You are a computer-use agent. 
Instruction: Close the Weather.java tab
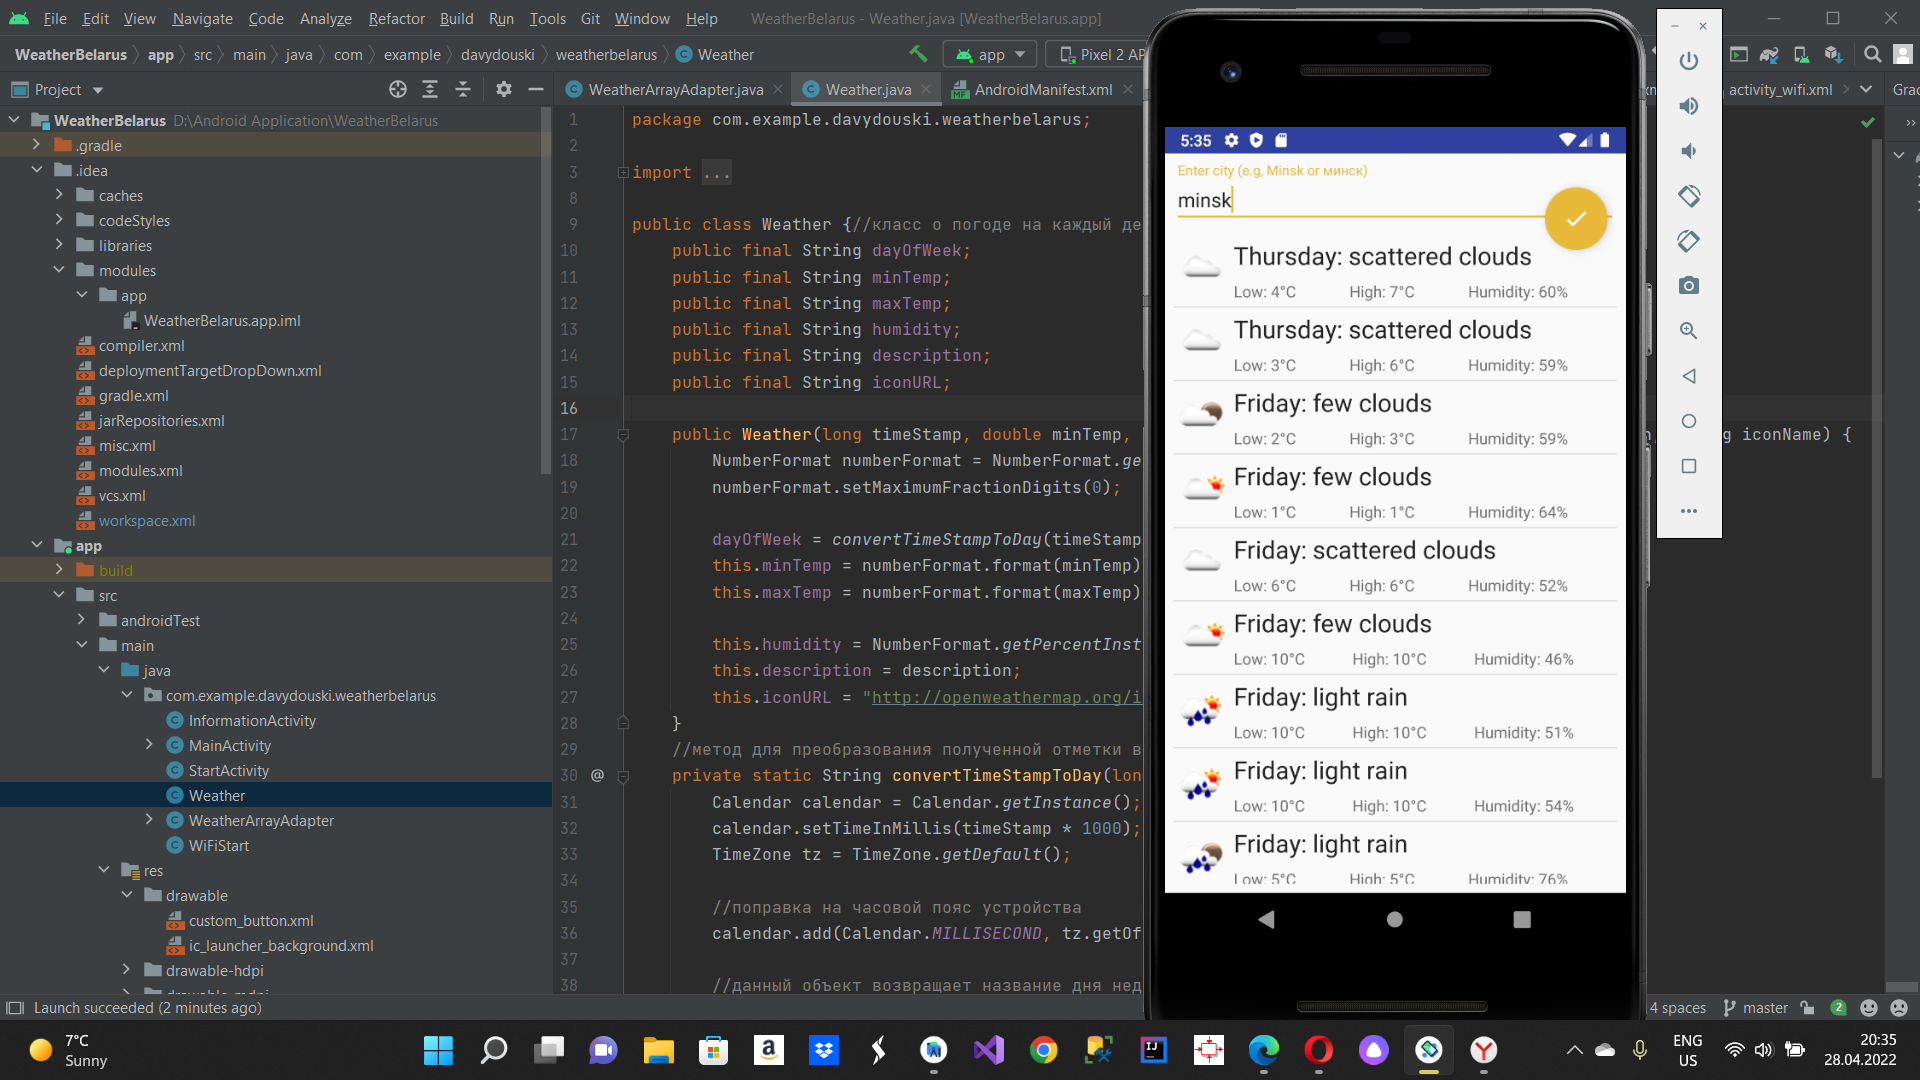tap(926, 89)
